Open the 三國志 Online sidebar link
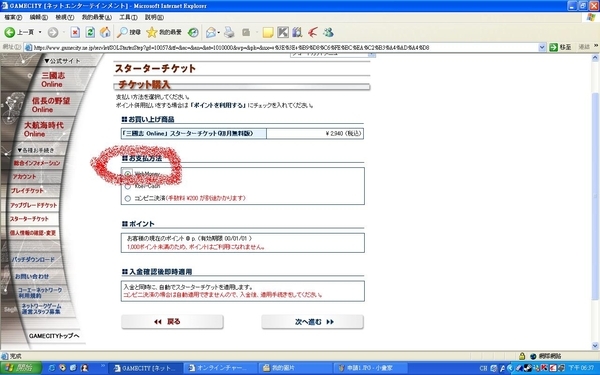This screenshot has width=600, height=375. [x=53, y=80]
